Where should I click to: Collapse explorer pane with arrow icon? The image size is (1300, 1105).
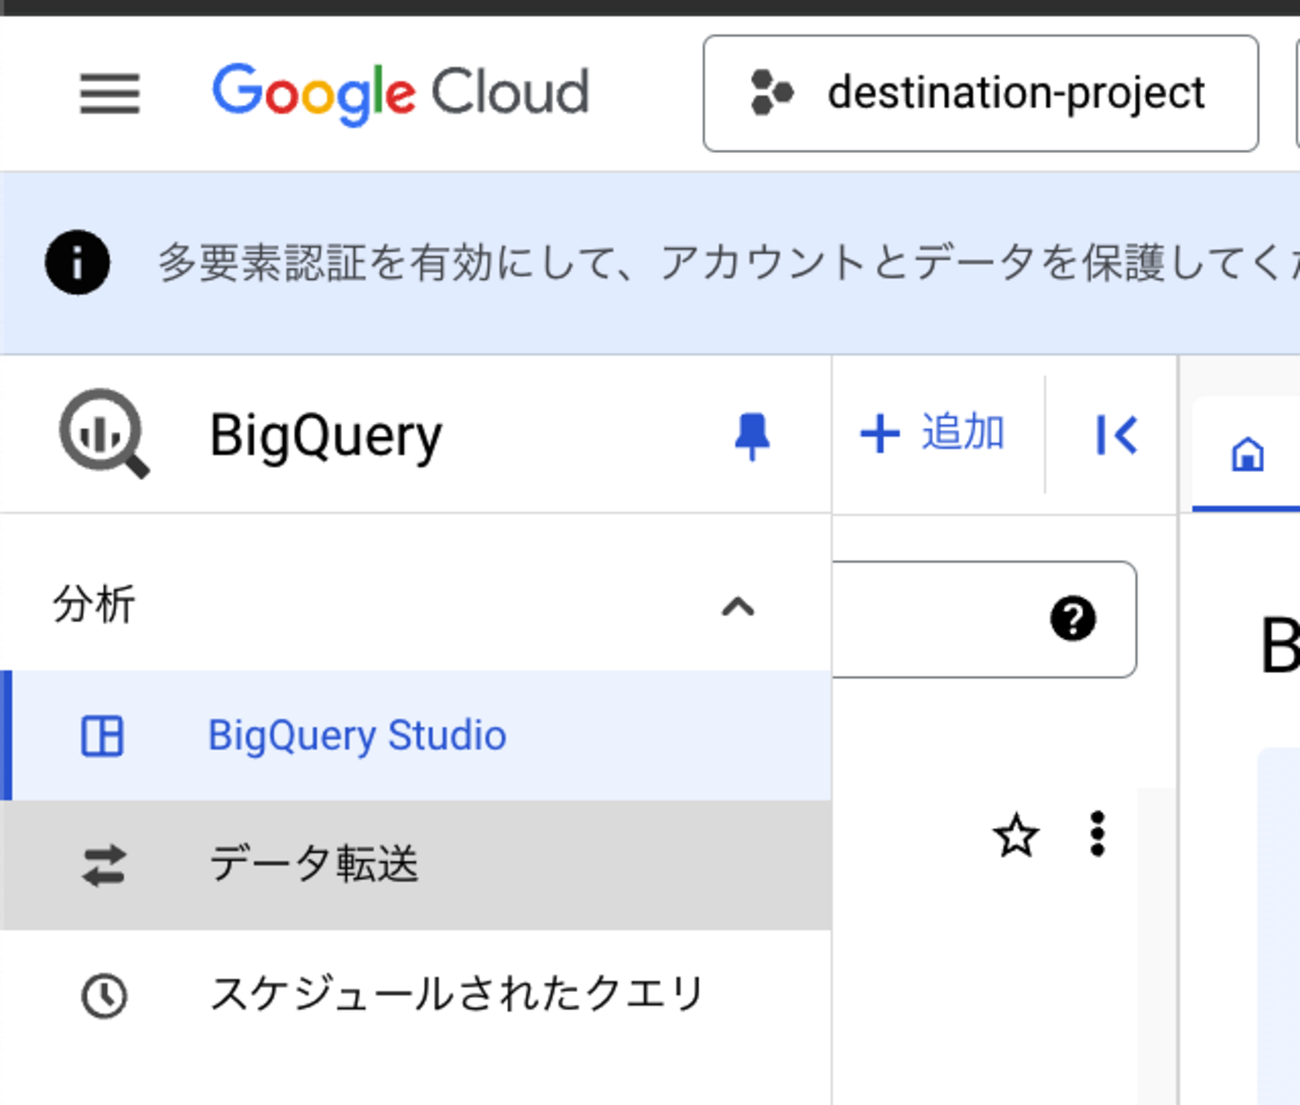click(1116, 435)
